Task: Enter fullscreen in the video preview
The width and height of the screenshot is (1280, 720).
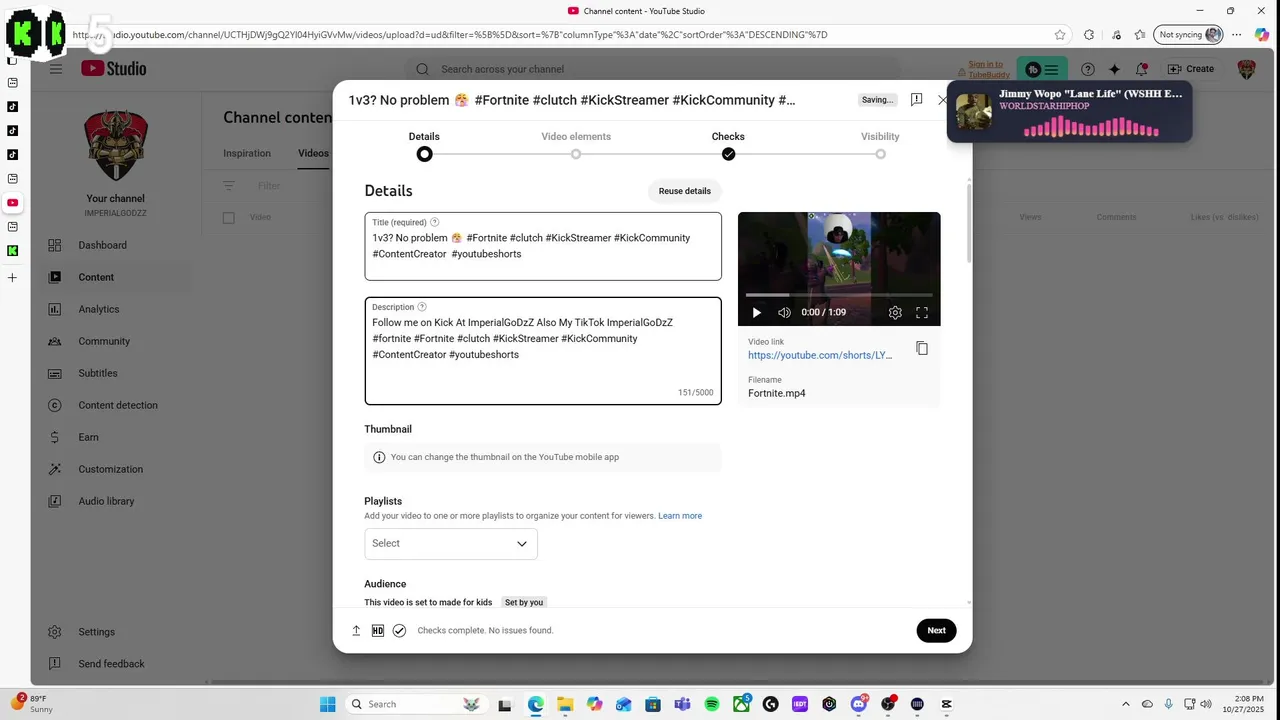Action: 922,313
